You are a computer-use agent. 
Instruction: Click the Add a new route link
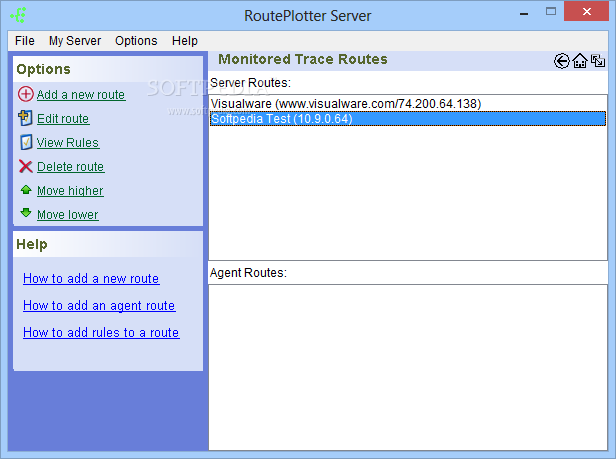[x=81, y=95]
